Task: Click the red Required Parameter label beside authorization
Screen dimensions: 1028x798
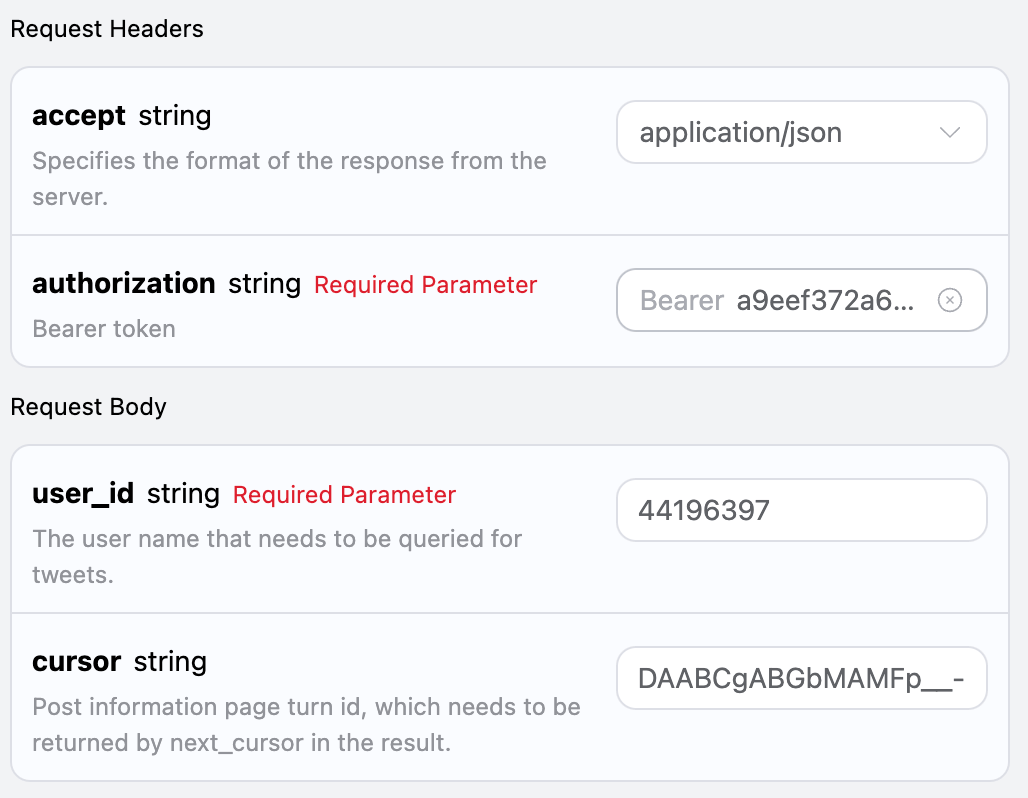Action: [425, 285]
